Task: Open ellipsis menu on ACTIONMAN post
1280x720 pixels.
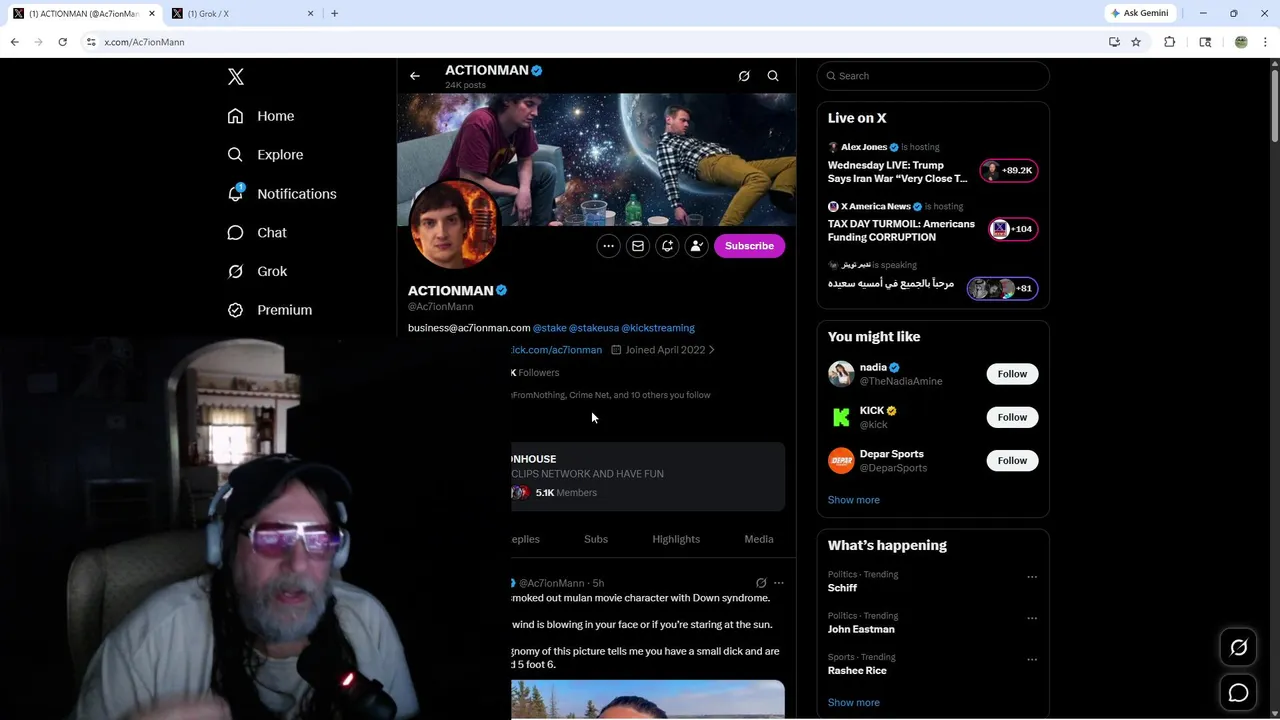Action: click(779, 583)
